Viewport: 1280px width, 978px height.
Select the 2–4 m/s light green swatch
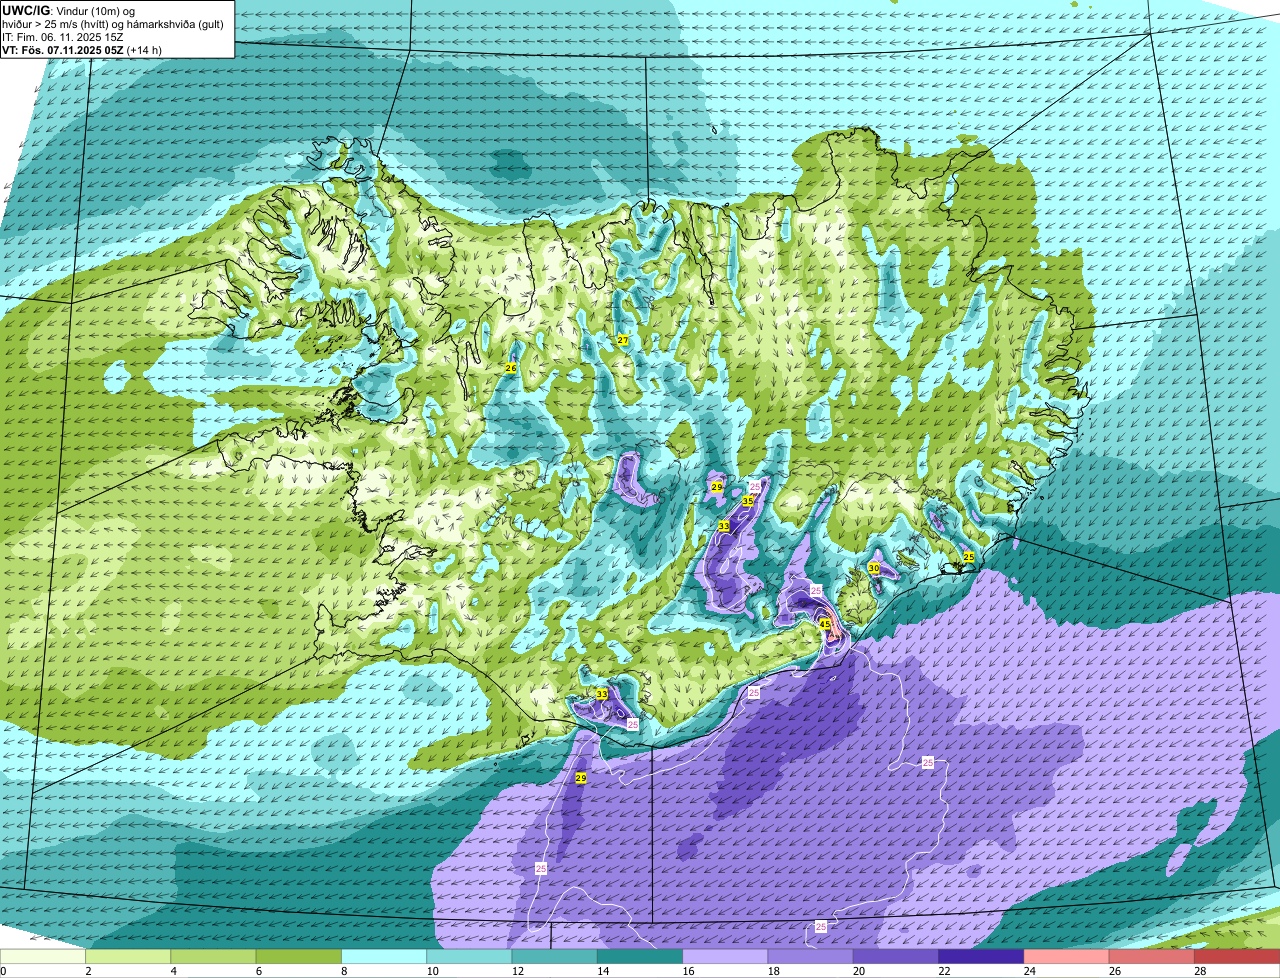[x=128, y=956]
